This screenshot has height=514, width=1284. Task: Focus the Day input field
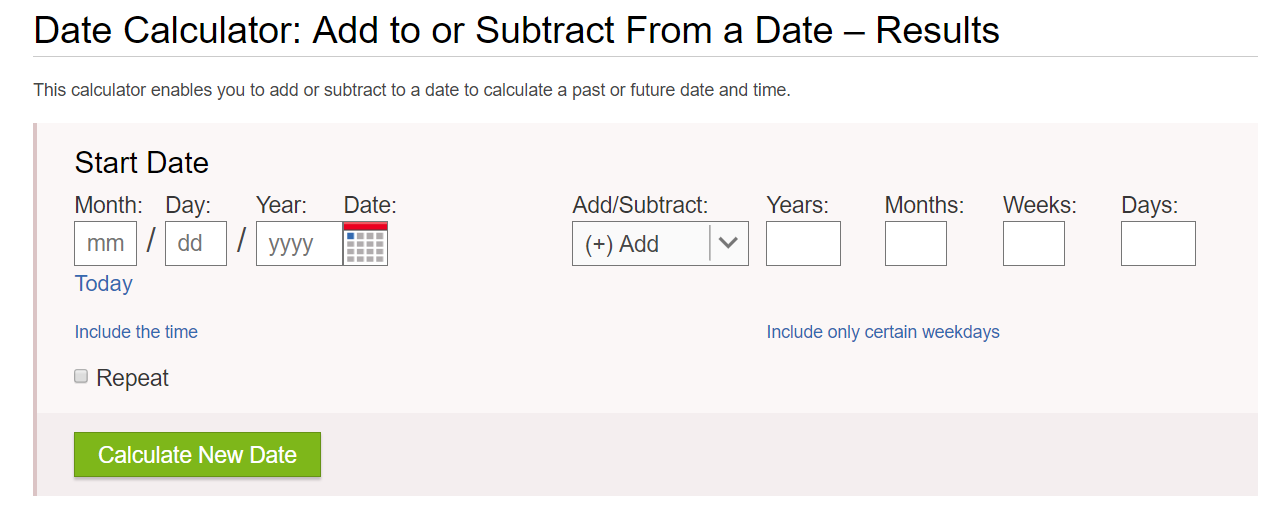pyautogui.click(x=196, y=243)
